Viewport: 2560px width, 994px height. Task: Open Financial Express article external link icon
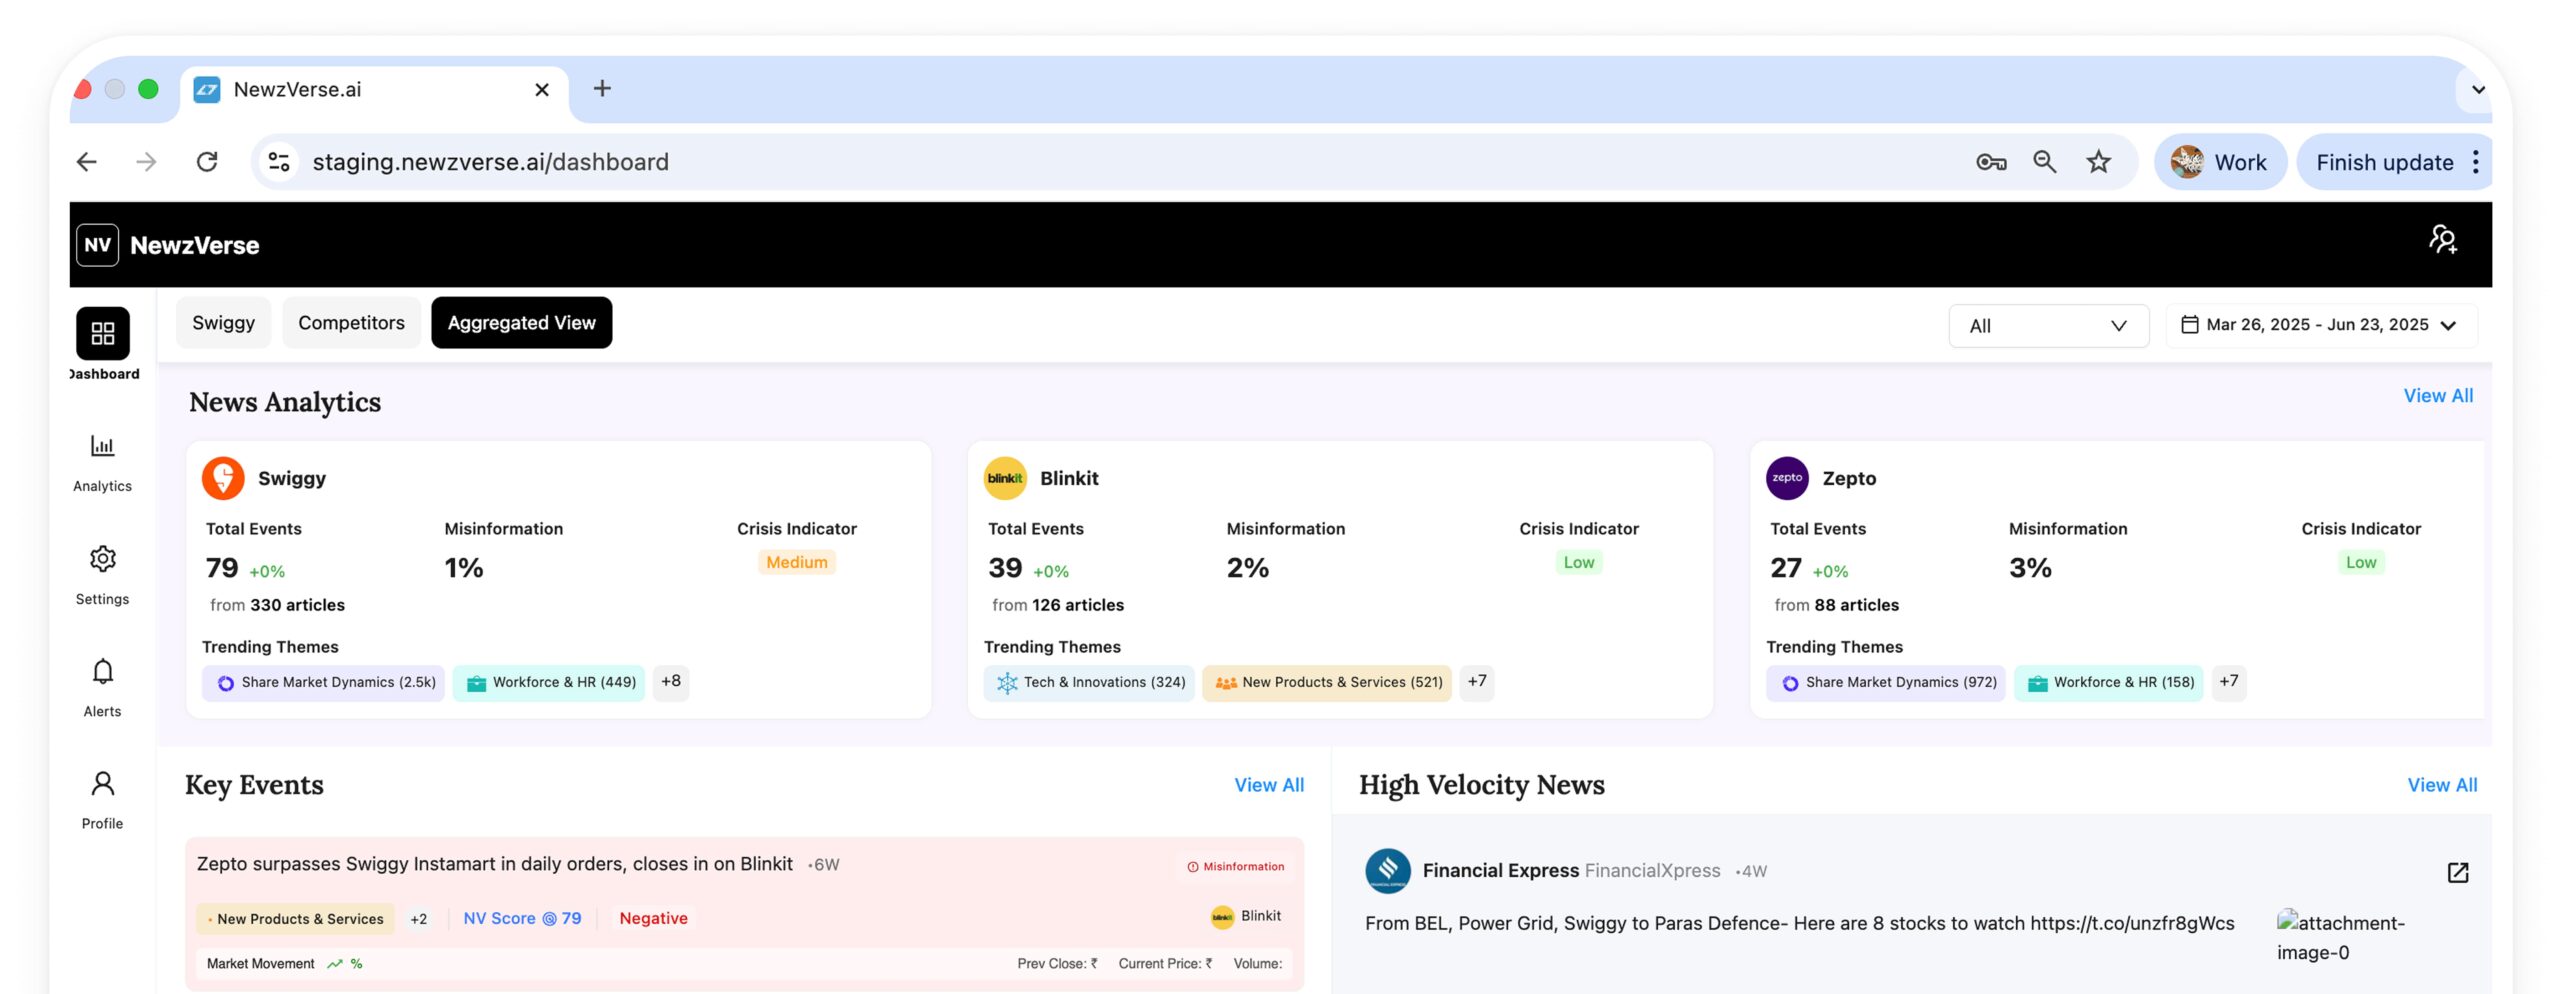pos(2457,872)
